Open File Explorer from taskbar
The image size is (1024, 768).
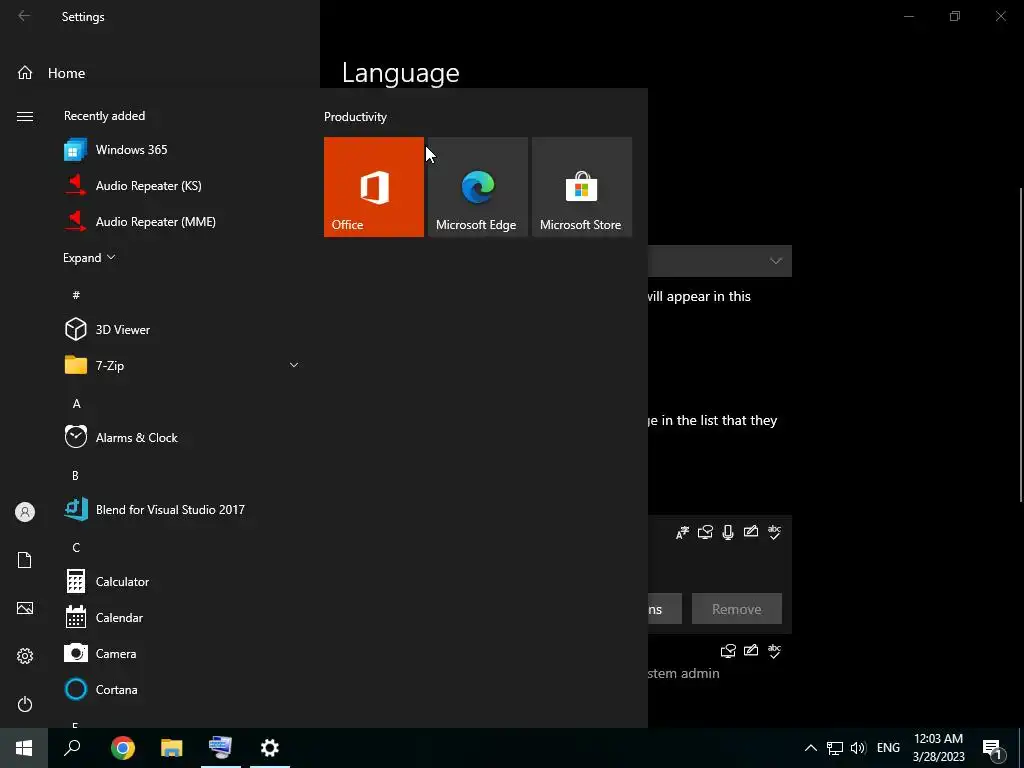pos(172,748)
